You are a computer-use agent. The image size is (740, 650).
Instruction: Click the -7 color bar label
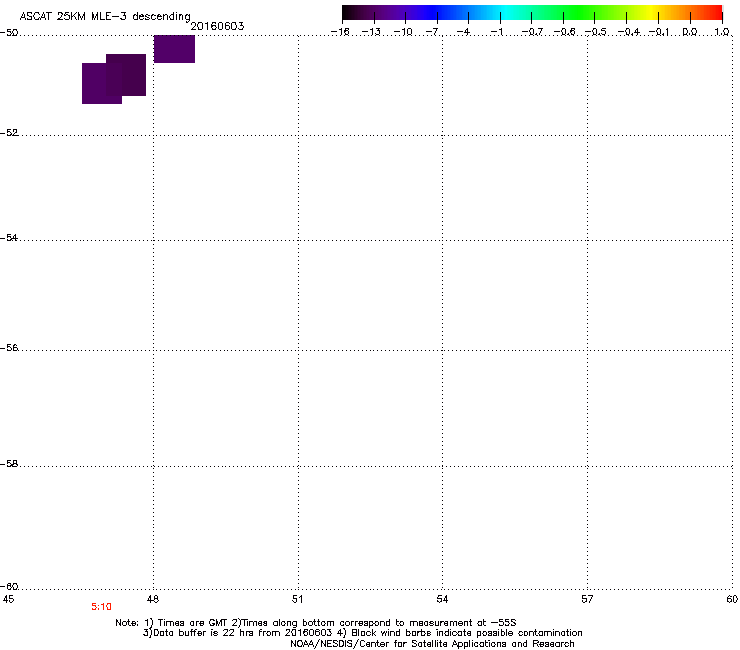click(x=433, y=32)
